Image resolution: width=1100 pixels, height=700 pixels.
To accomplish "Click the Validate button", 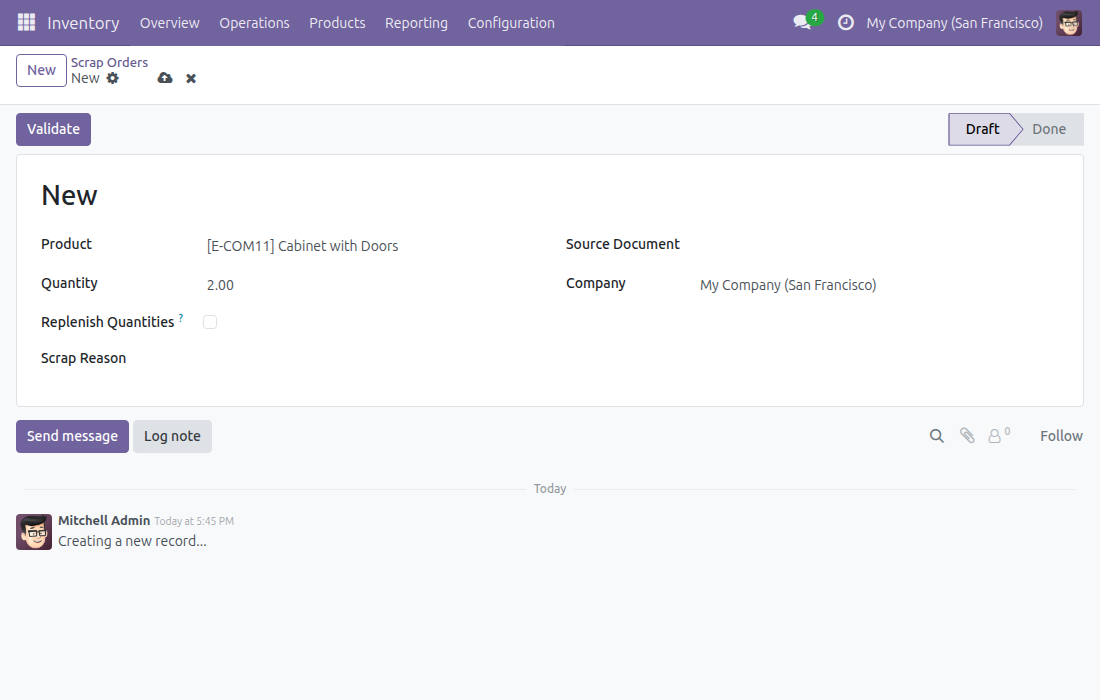I will 53,129.
